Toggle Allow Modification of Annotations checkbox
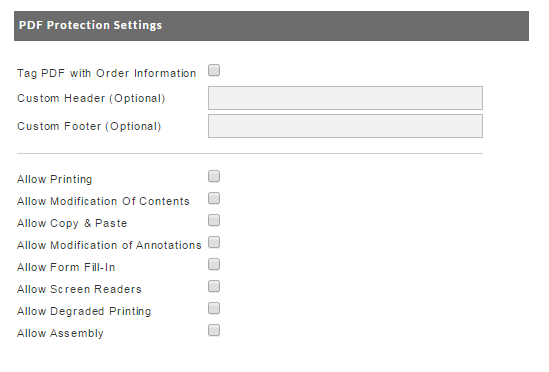Viewport: 549px width, 372px height. pyautogui.click(x=214, y=242)
